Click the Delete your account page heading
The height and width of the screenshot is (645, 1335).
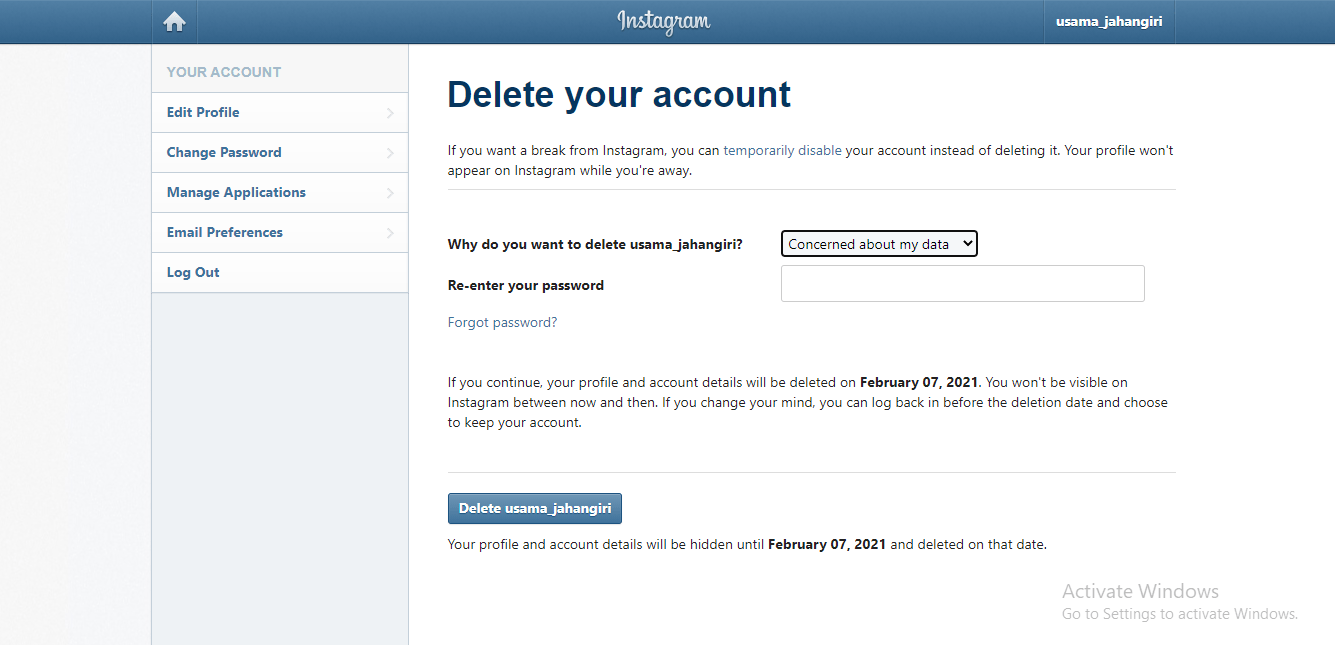(x=619, y=94)
